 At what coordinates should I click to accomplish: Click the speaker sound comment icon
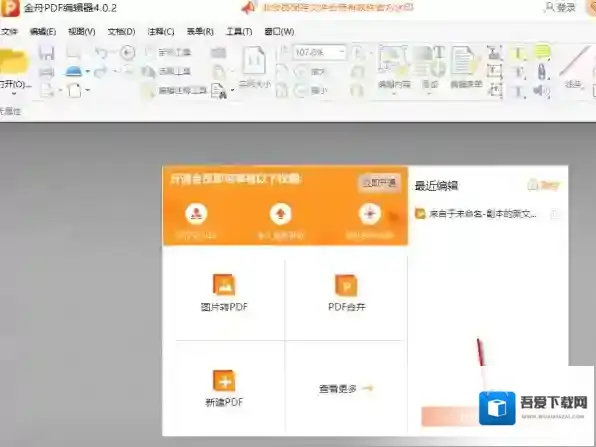542,91
